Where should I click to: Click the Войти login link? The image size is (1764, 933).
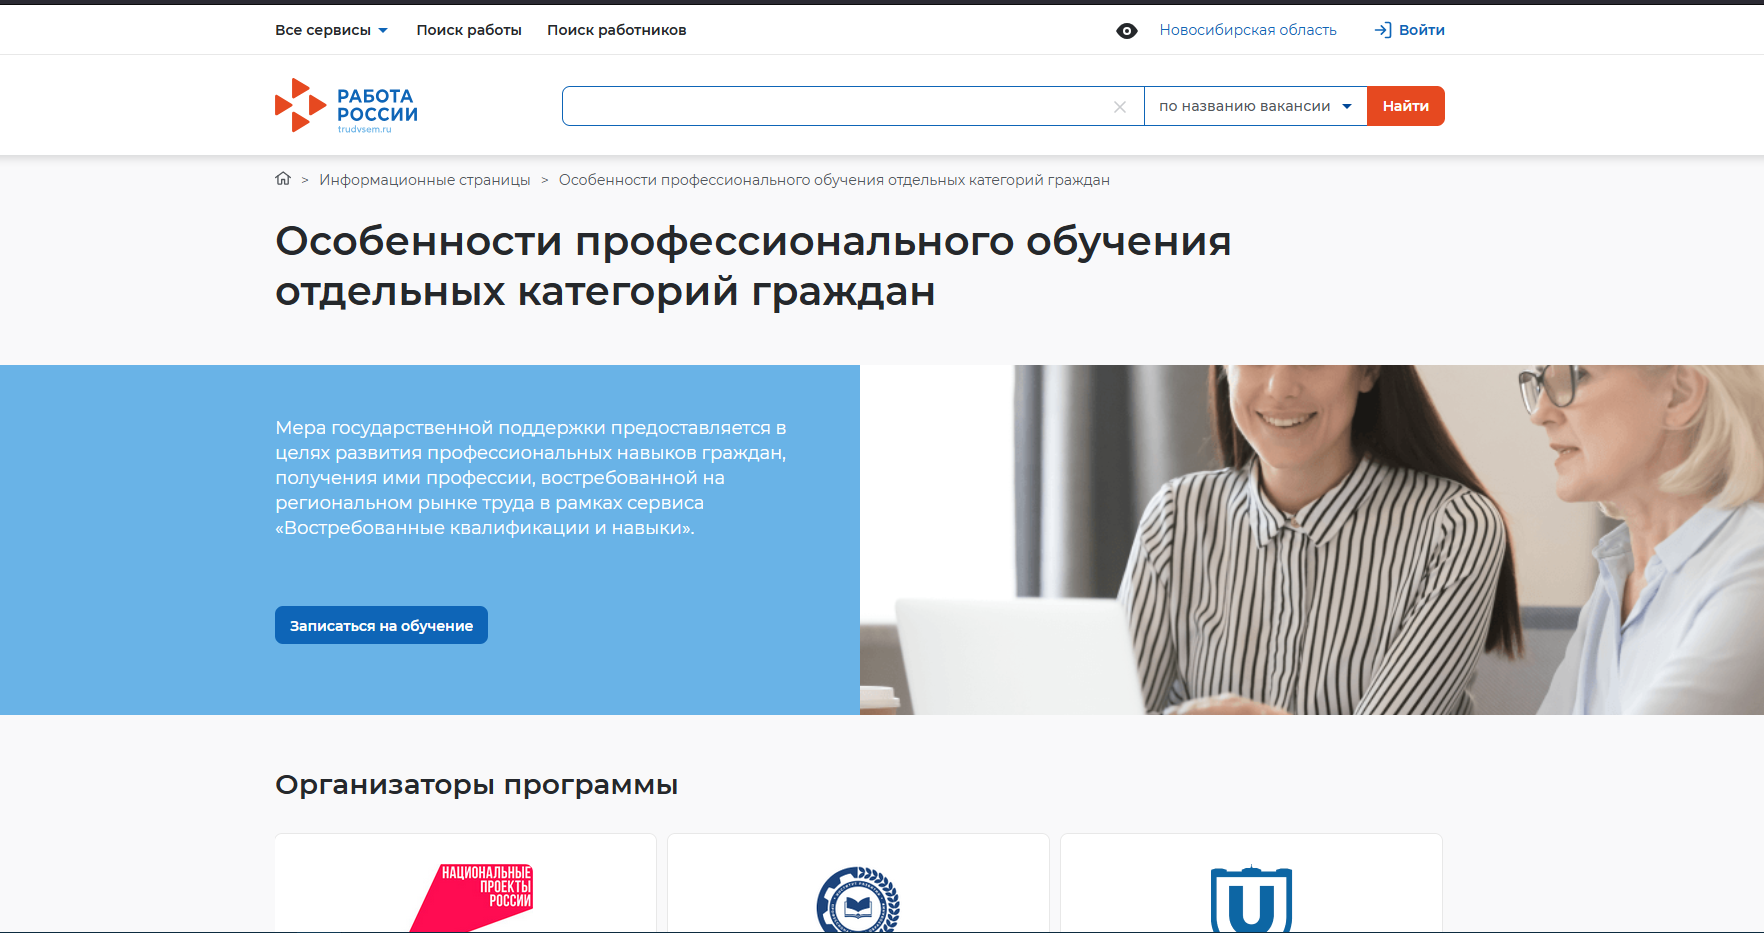(1421, 30)
